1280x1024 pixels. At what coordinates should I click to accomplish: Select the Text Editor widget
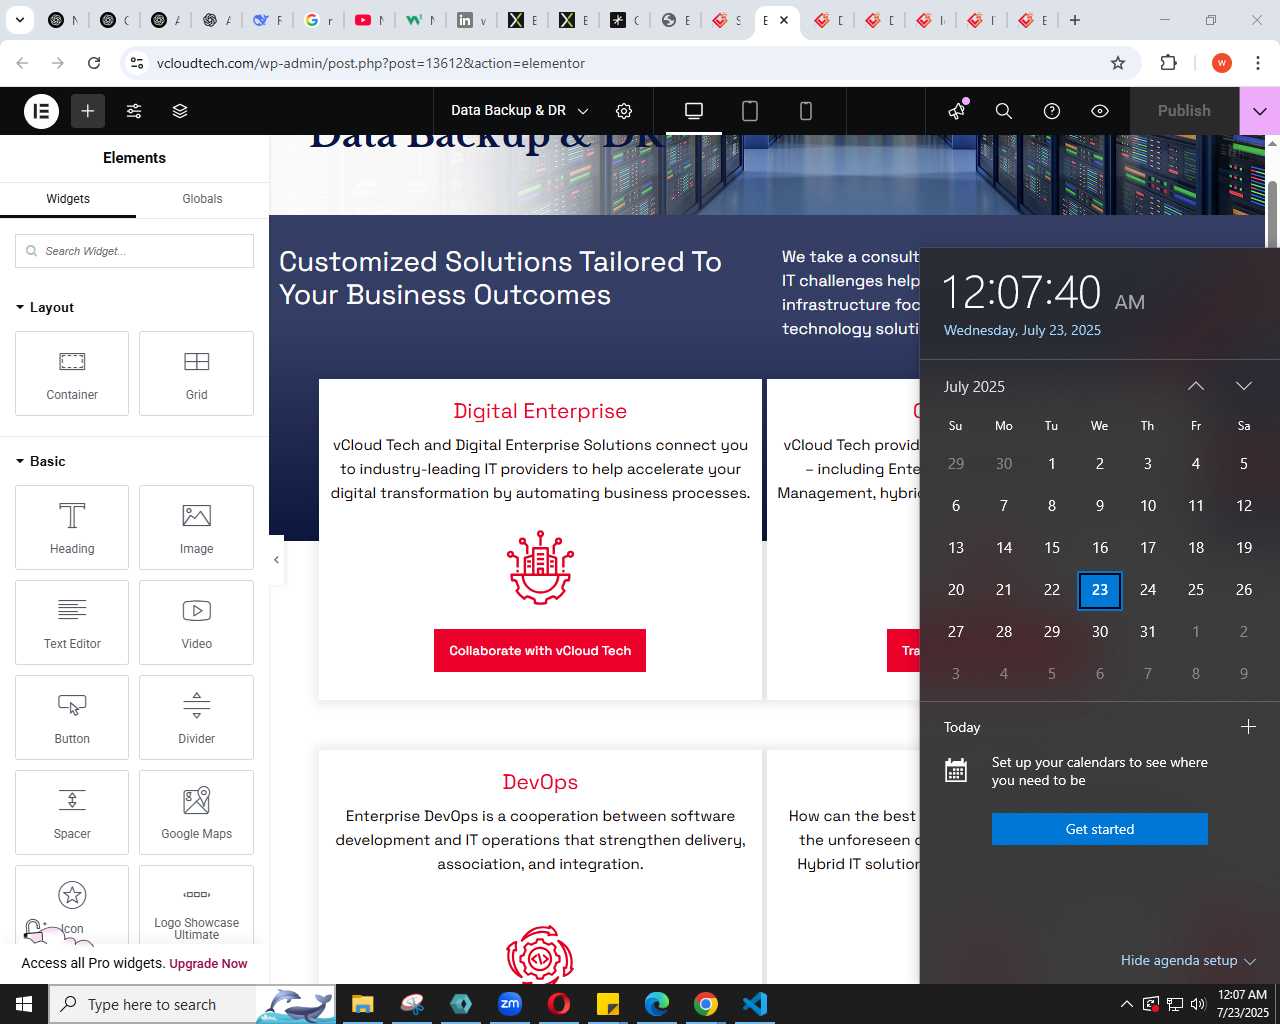72,622
